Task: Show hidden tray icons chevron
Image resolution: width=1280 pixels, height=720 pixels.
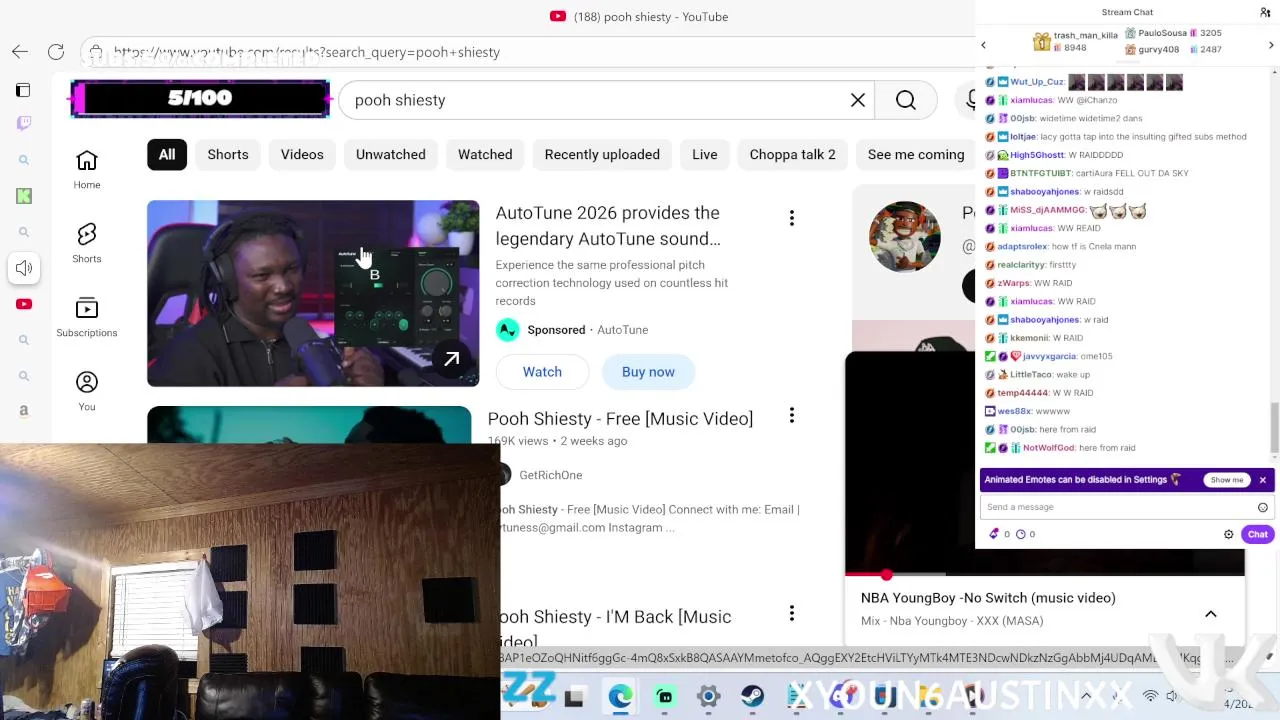Action: (1087, 695)
